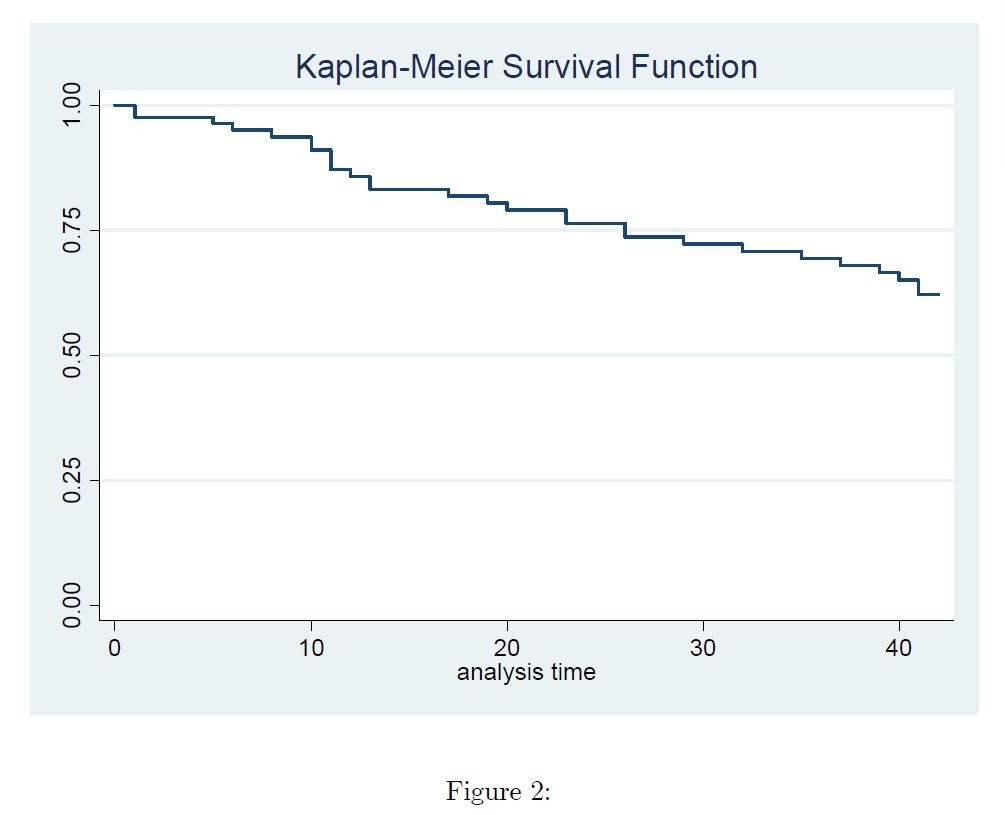Select the 10 x-axis tick label

pyautogui.click(x=311, y=646)
